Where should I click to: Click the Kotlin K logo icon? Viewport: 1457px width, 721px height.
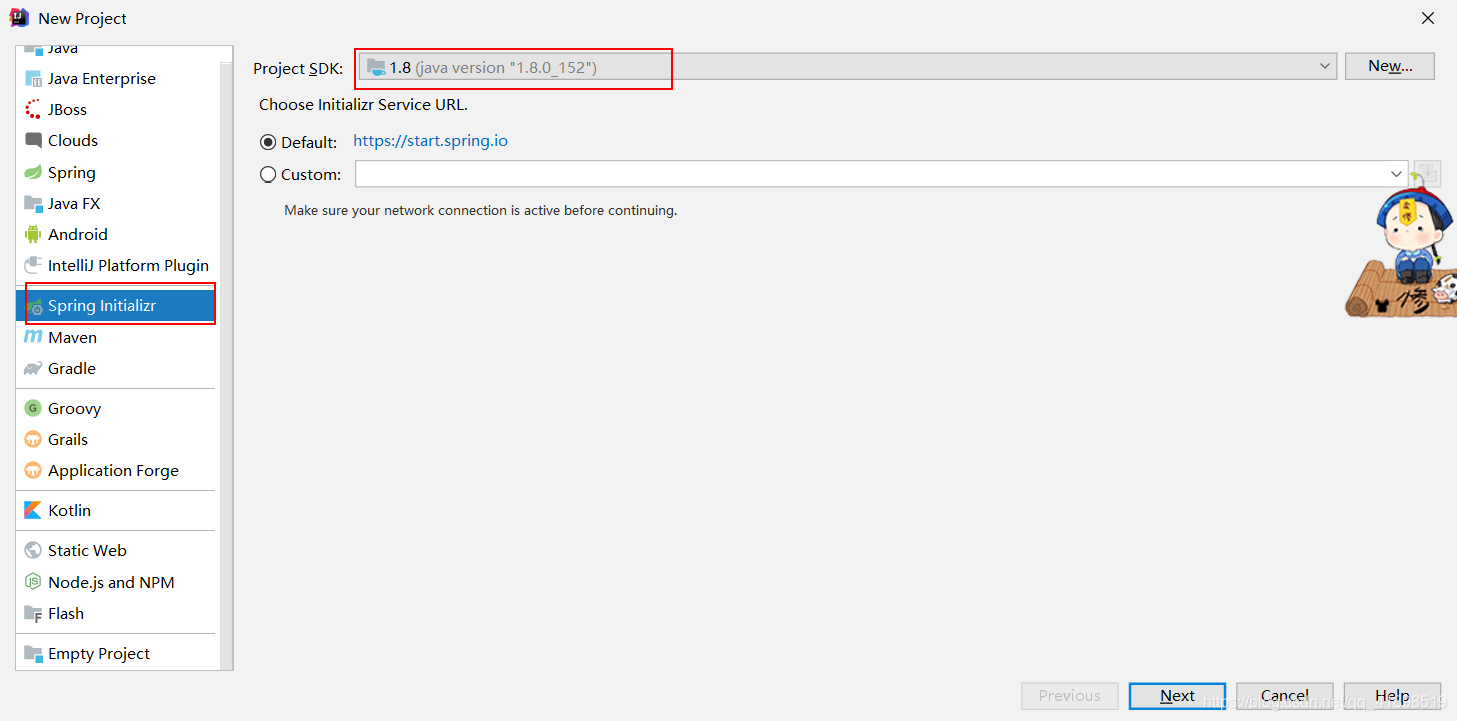(33, 511)
